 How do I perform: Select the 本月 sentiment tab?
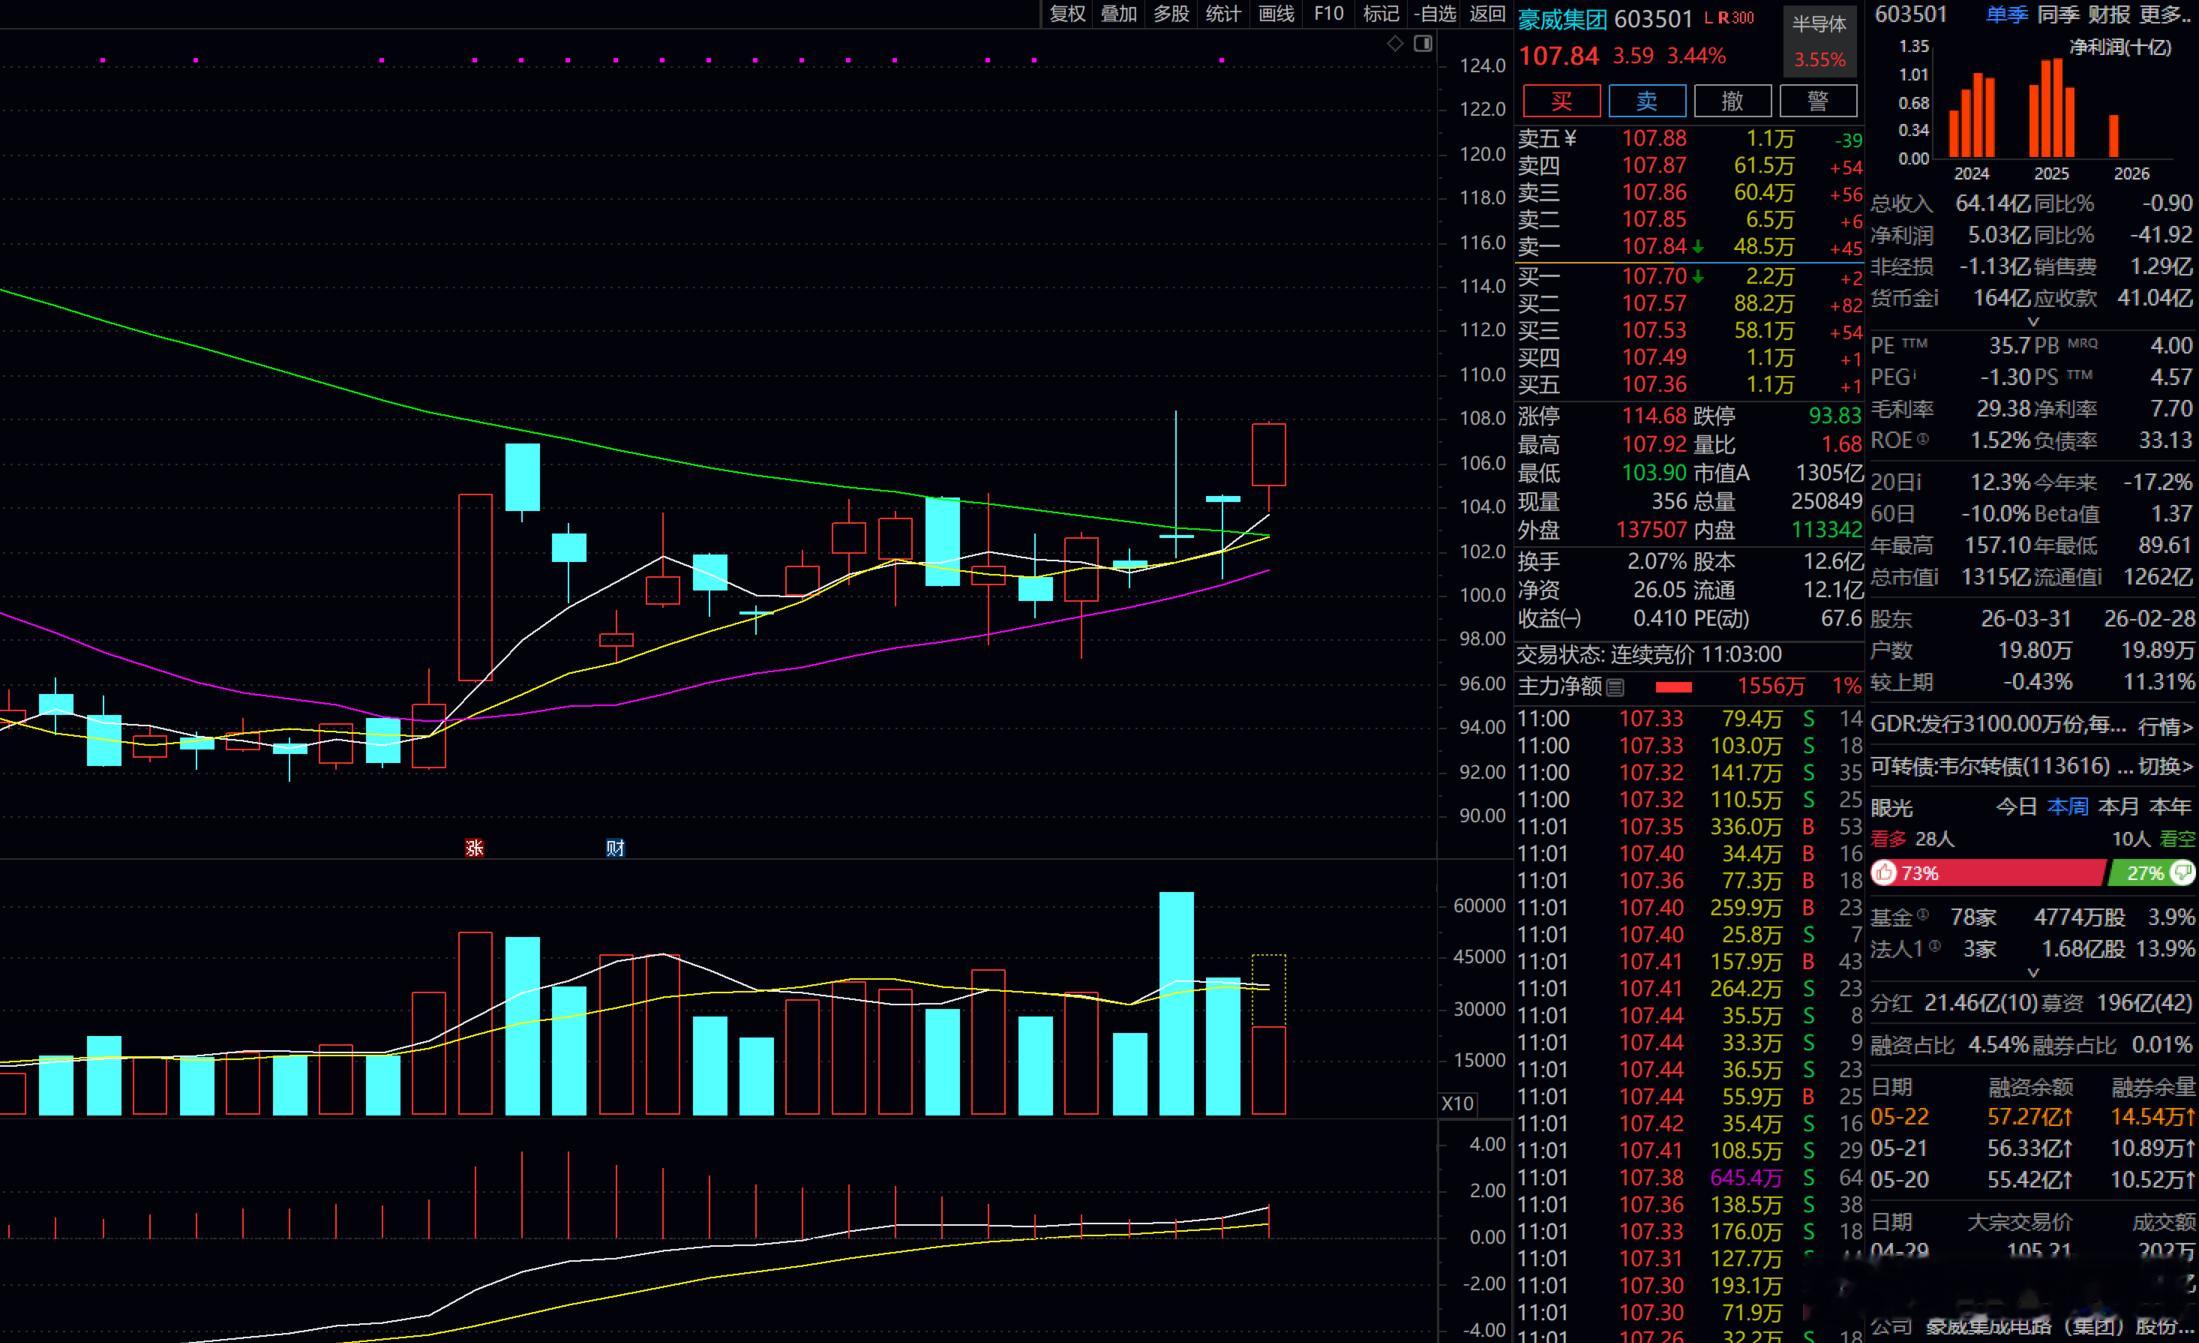[2118, 806]
